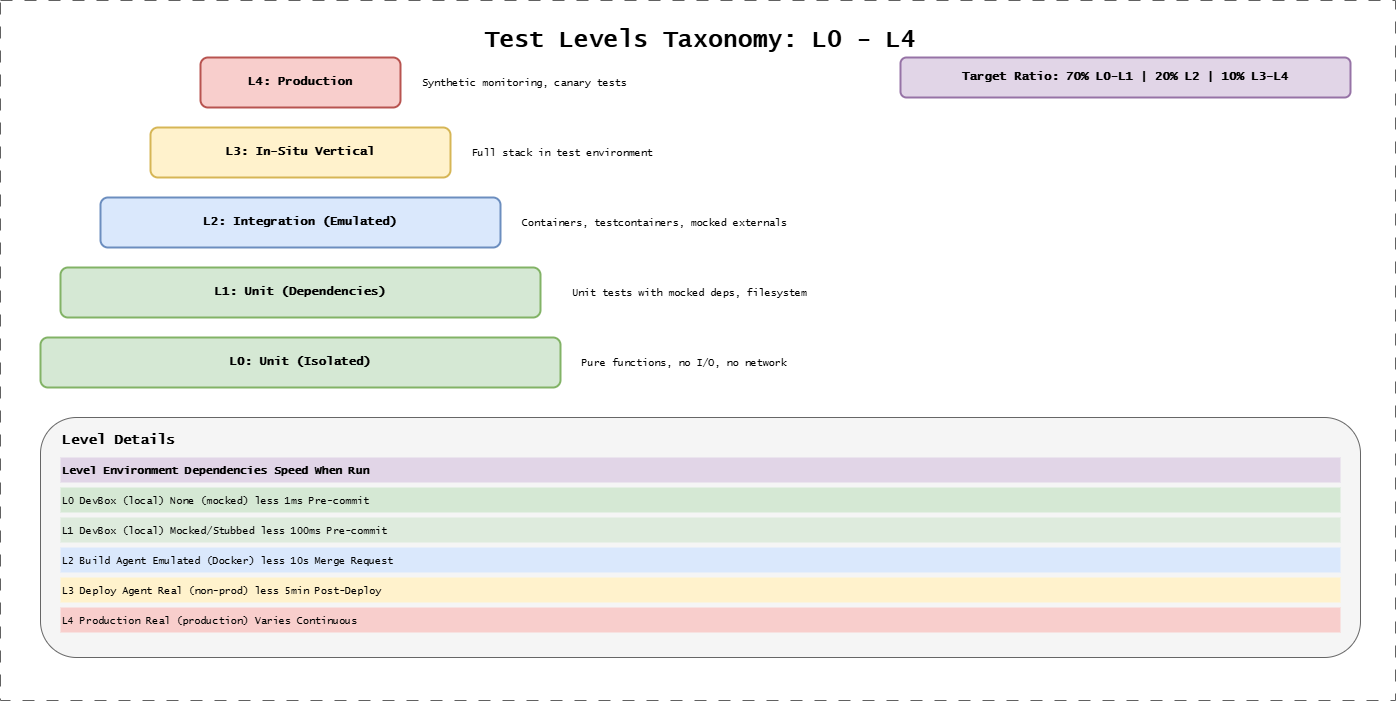Click the Level Details panel header
The image size is (1397, 702).
point(117,439)
